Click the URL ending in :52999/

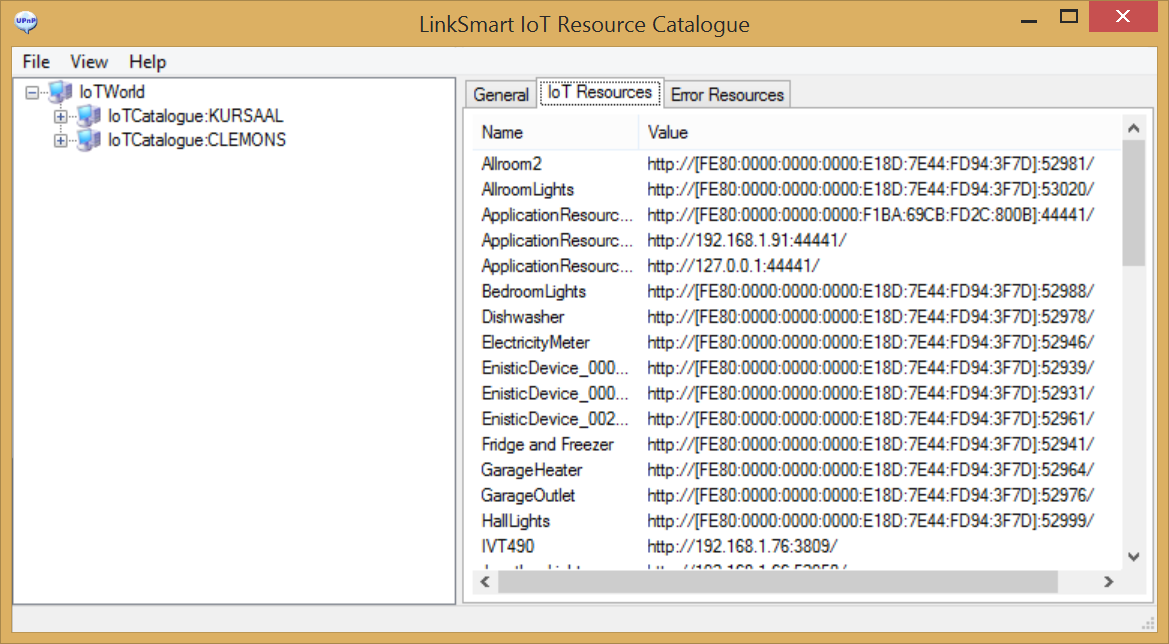(871, 520)
